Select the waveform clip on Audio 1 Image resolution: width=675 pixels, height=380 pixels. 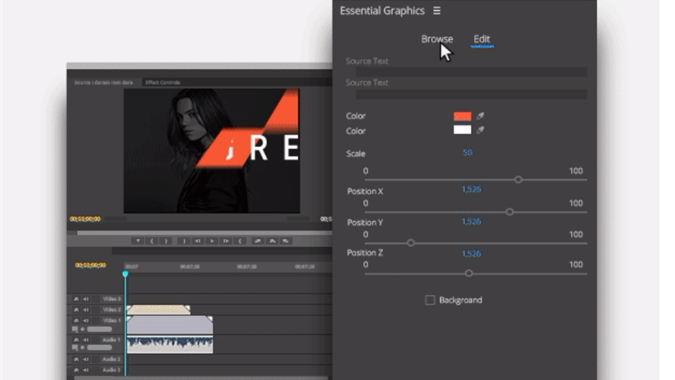click(170, 344)
